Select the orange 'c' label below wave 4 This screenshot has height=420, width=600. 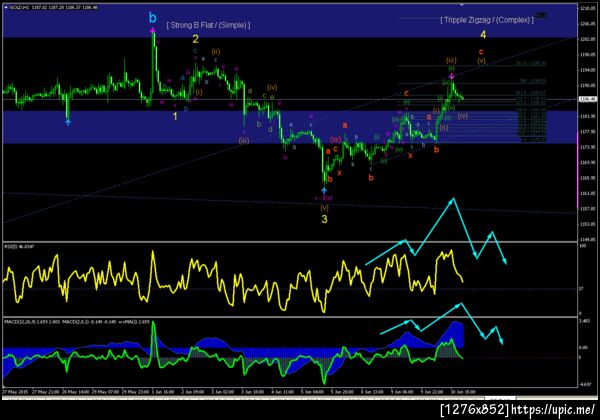point(481,52)
